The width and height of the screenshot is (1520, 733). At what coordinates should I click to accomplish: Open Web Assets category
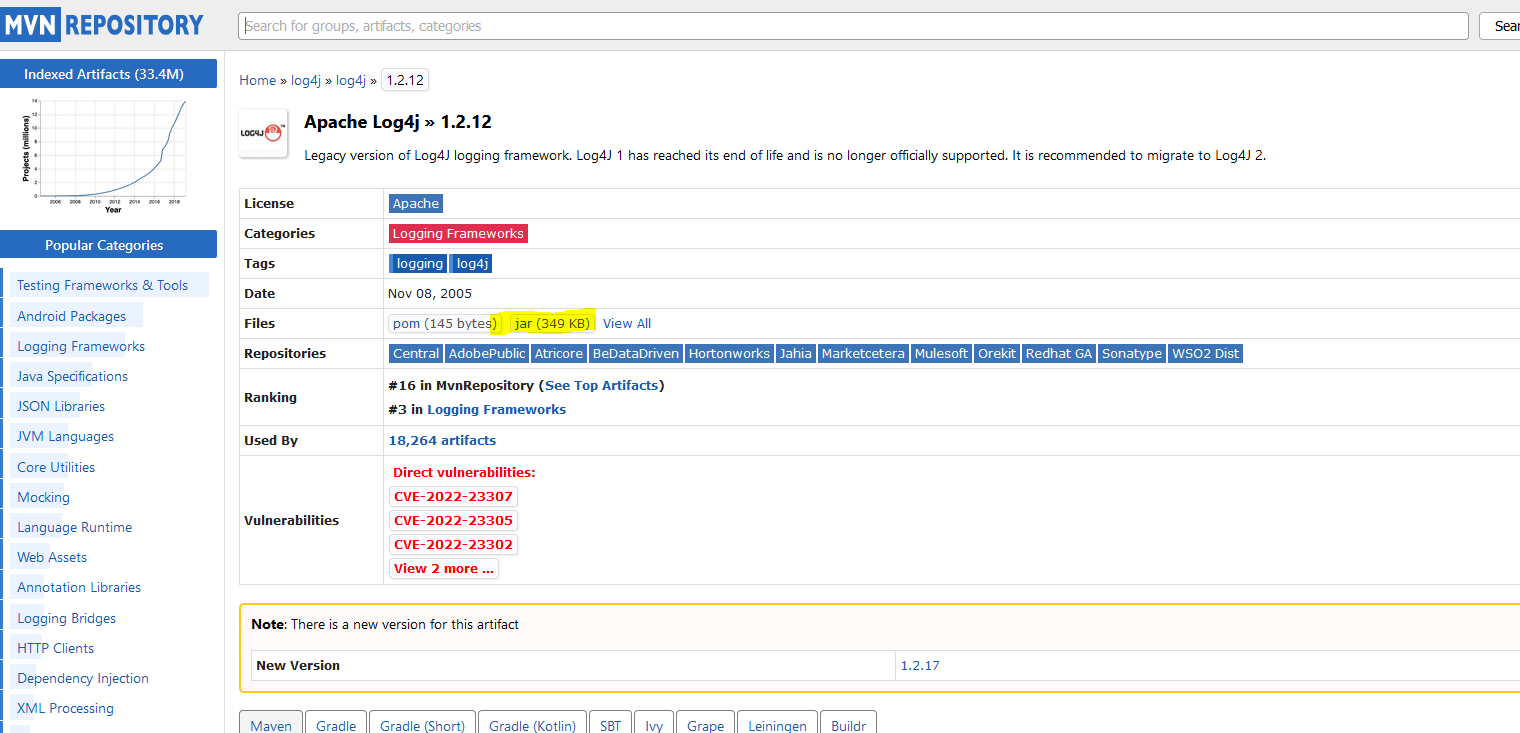coord(52,557)
